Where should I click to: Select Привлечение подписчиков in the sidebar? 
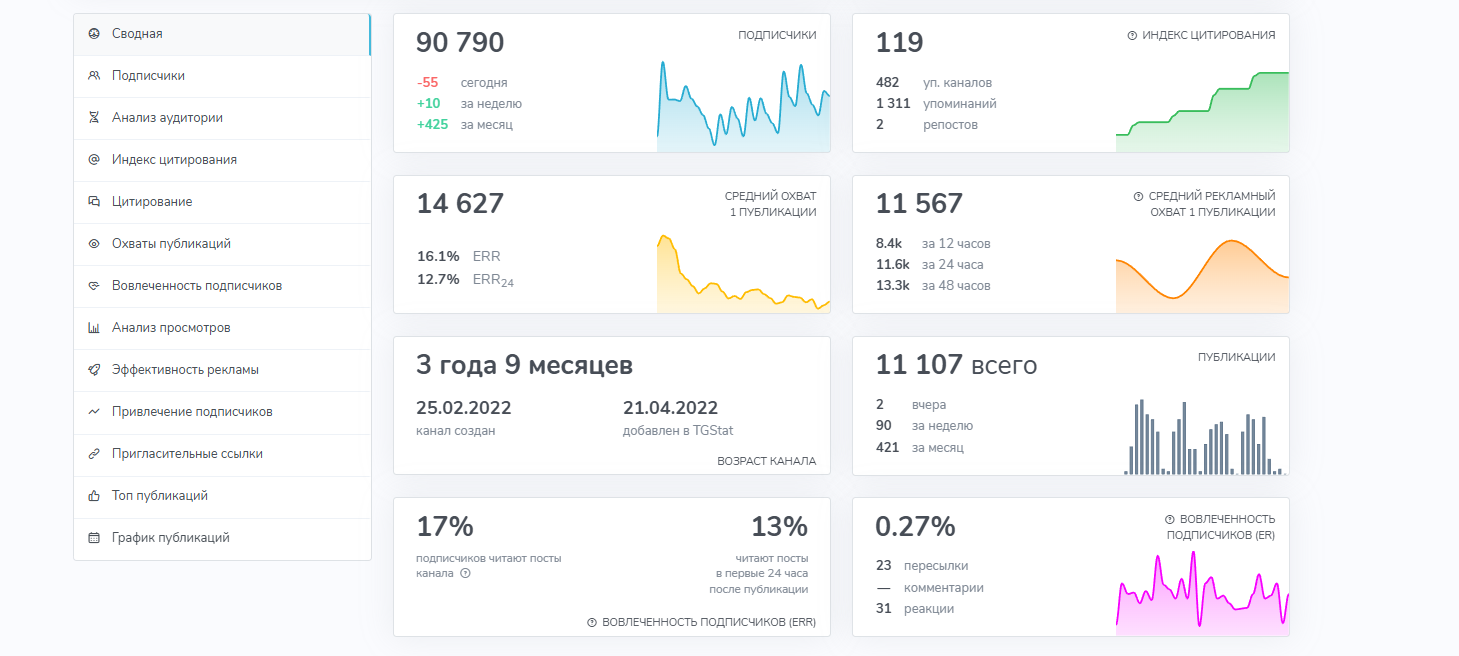(x=192, y=412)
